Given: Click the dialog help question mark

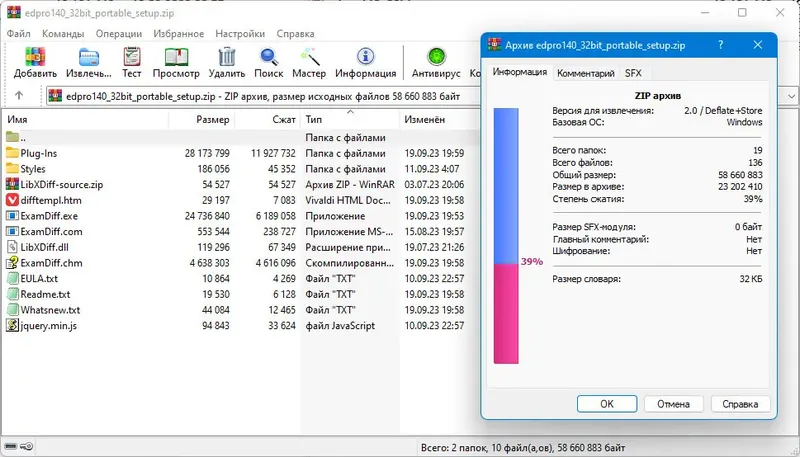Looking at the screenshot, I should tap(720, 45).
